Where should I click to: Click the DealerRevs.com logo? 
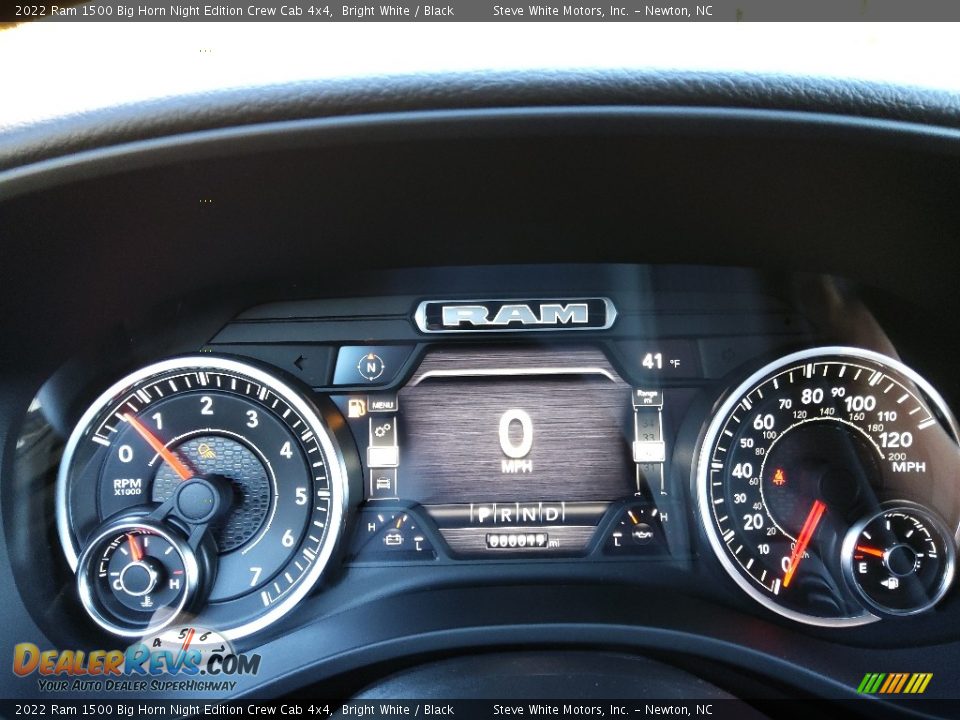click(x=137, y=661)
